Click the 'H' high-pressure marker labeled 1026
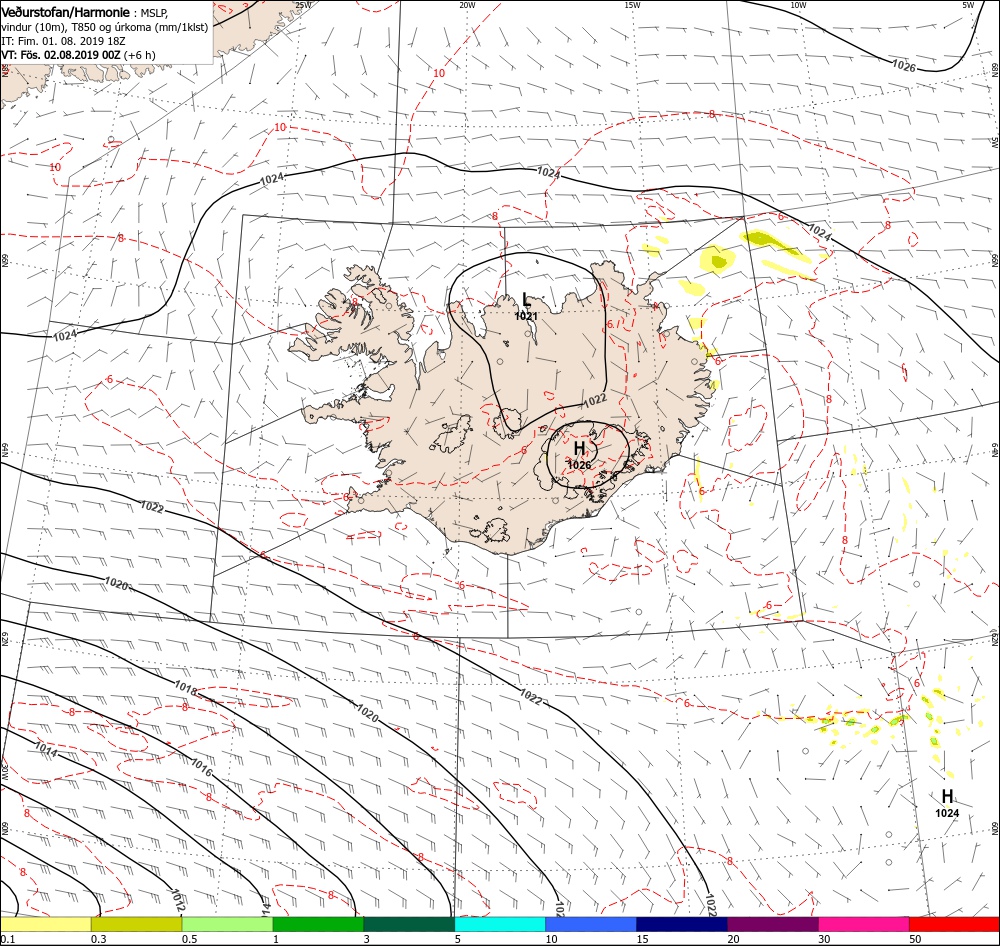This screenshot has height=946, width=1000. (579, 448)
